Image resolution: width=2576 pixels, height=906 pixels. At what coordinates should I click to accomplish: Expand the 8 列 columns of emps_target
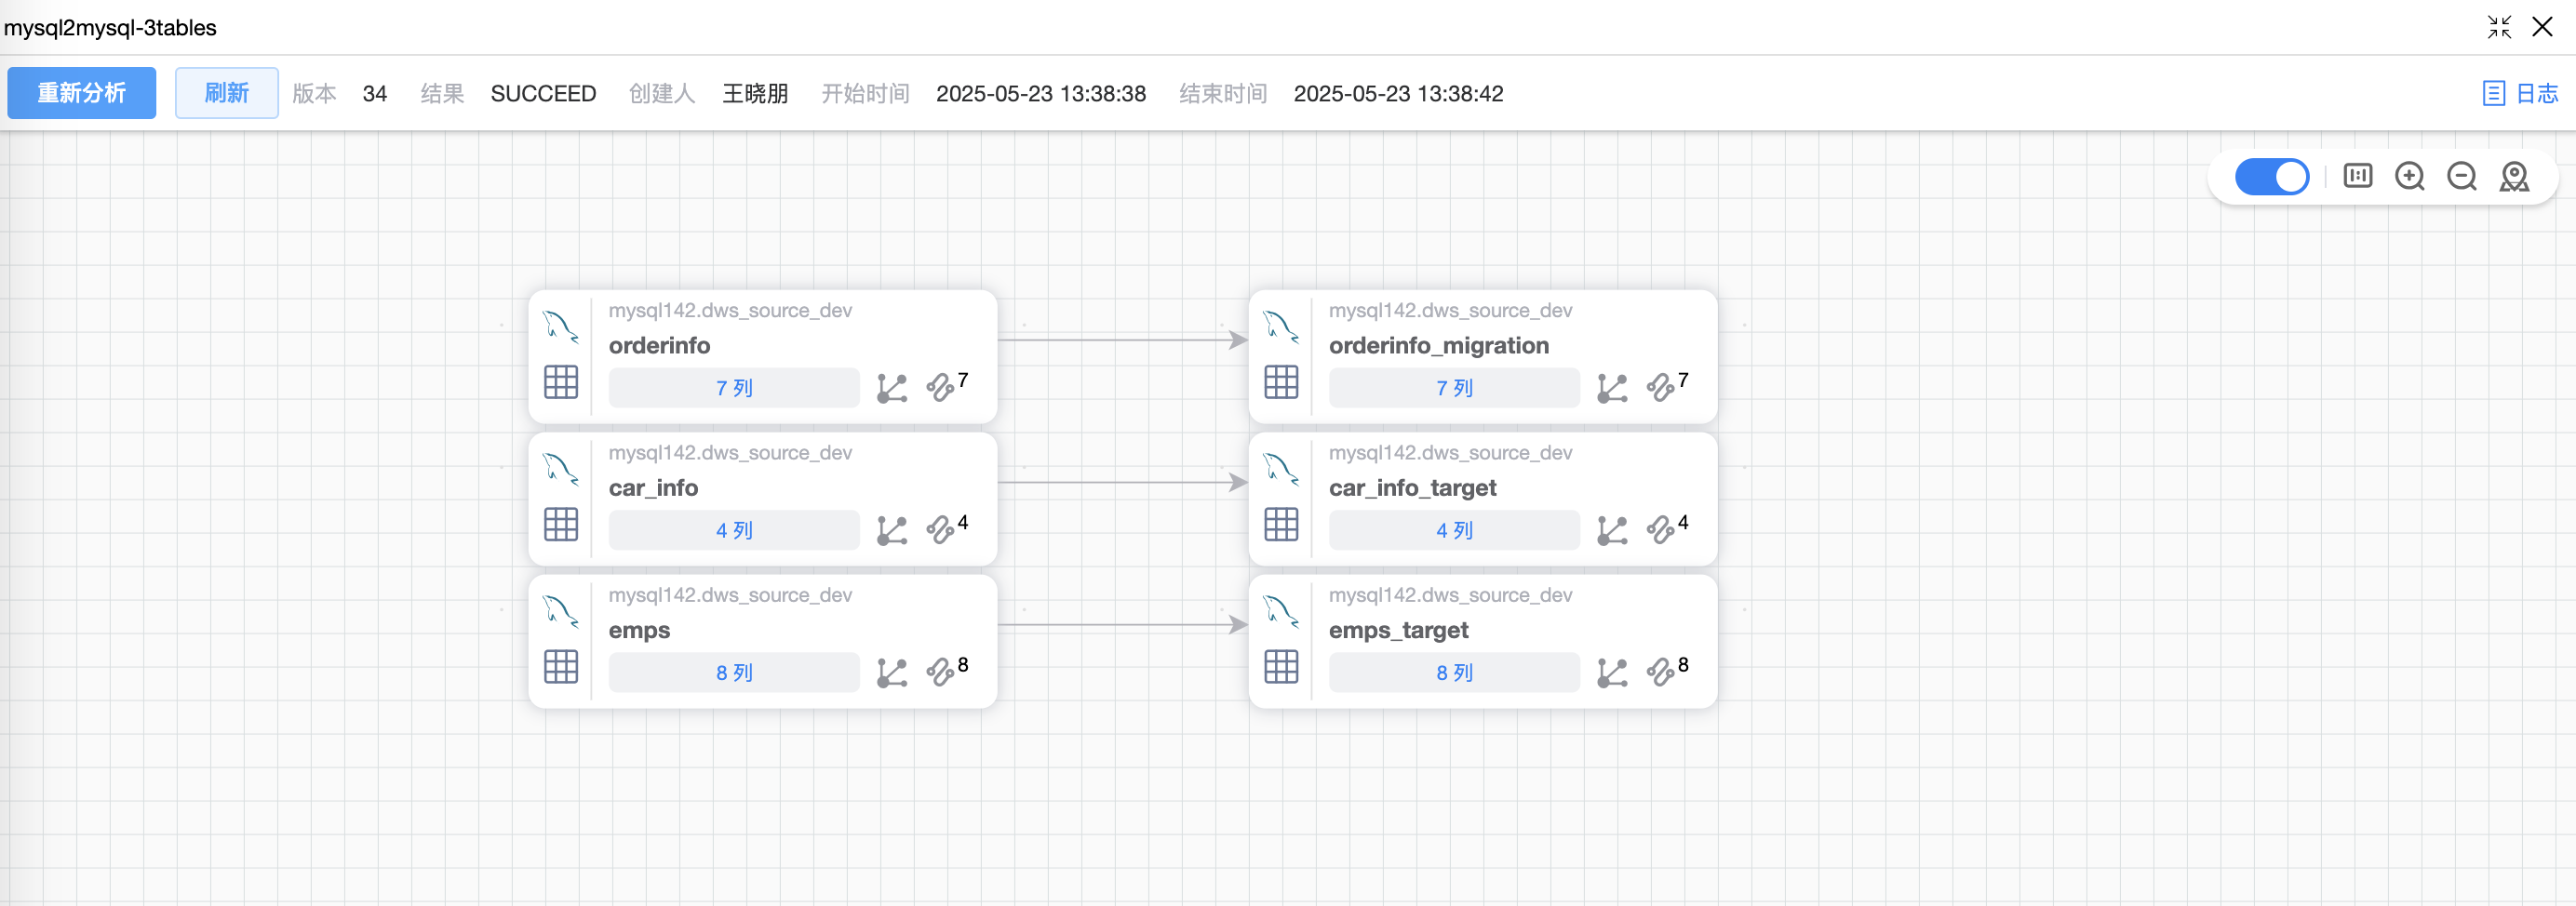(x=1453, y=673)
